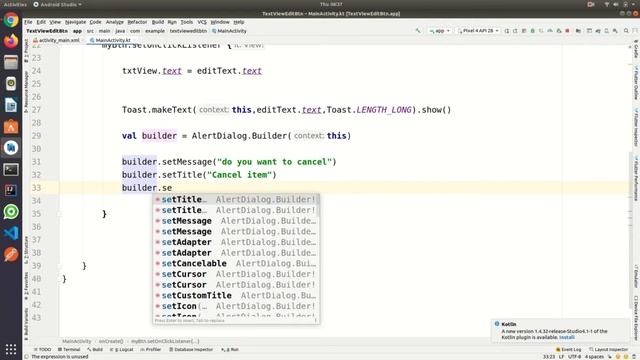Toggle the Build Variants side panel
The height and width of the screenshot is (360, 640).
point(27,323)
